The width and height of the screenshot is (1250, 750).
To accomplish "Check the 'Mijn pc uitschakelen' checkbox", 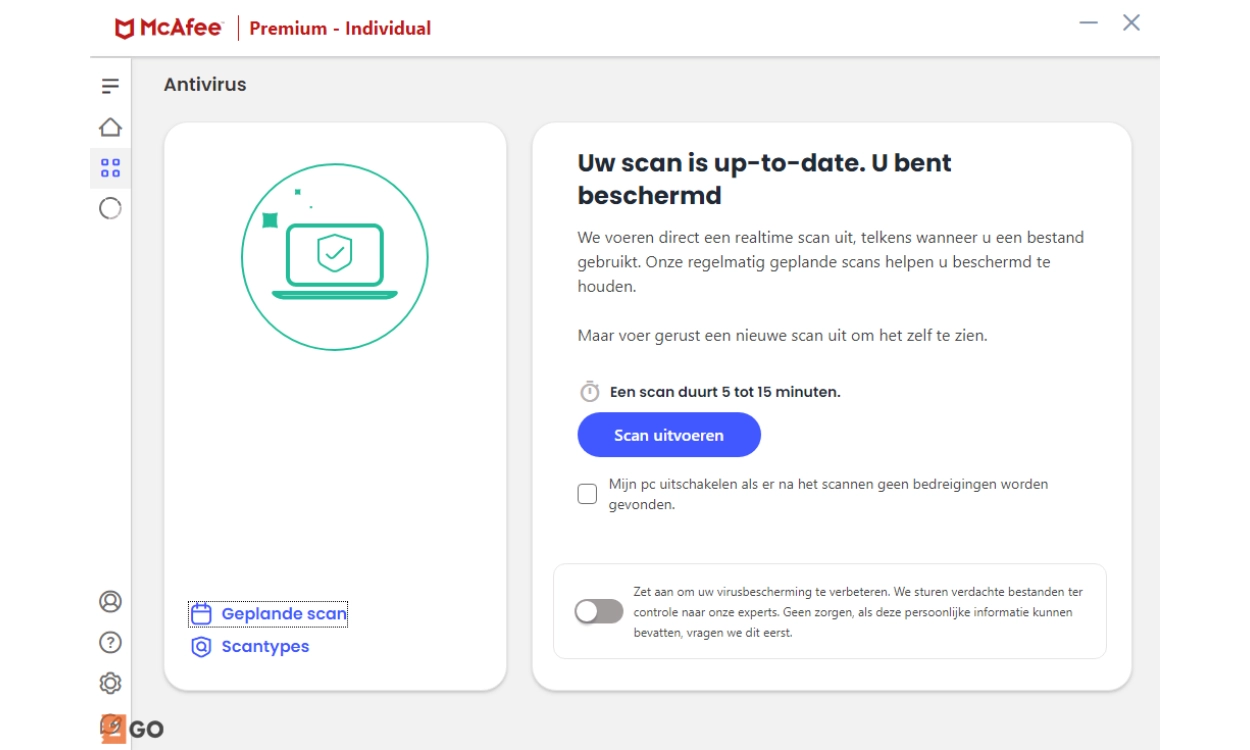I will [x=587, y=494].
